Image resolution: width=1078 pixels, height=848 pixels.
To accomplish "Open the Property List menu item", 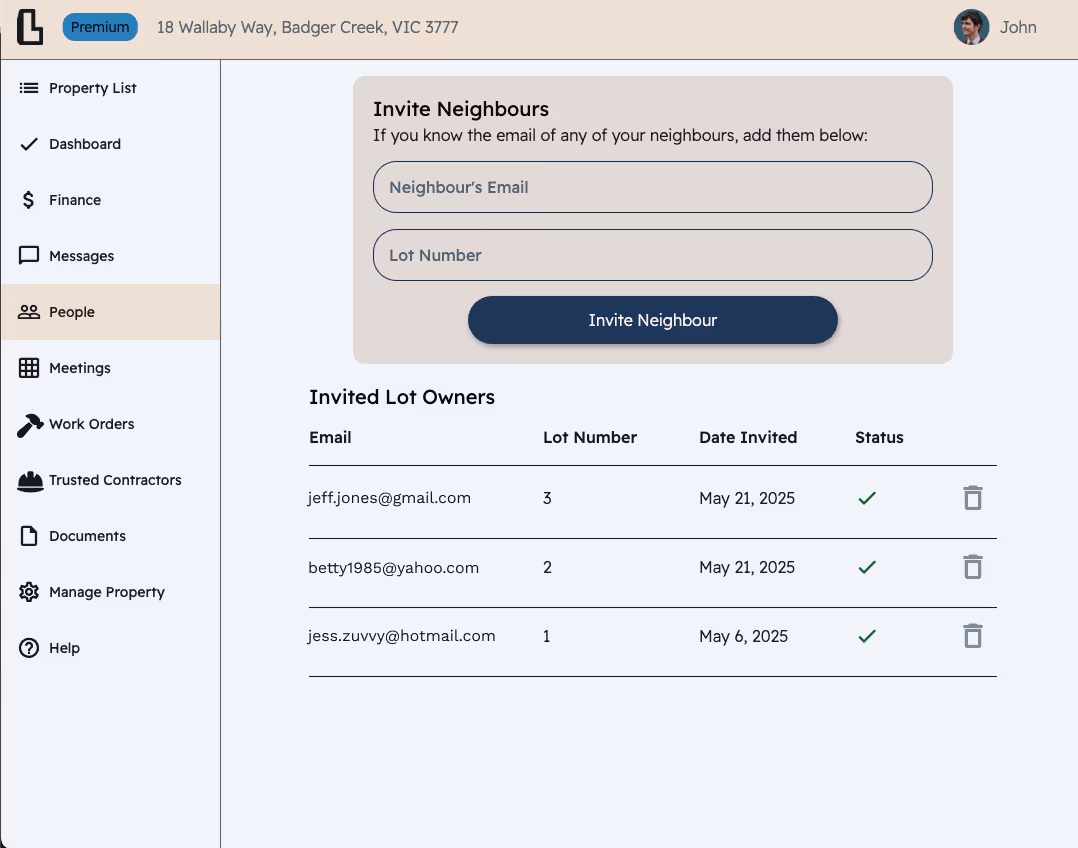I will click(x=110, y=88).
